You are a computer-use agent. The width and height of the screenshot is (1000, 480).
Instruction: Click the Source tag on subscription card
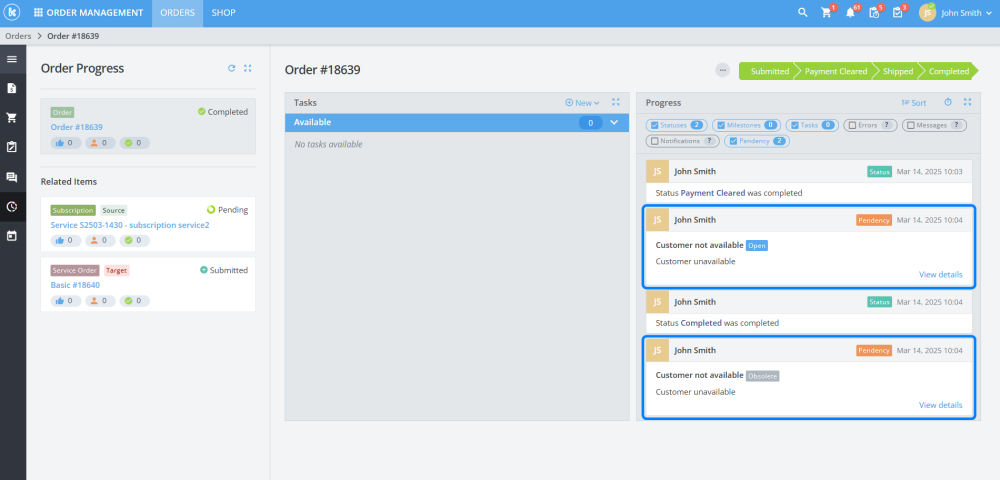114,210
